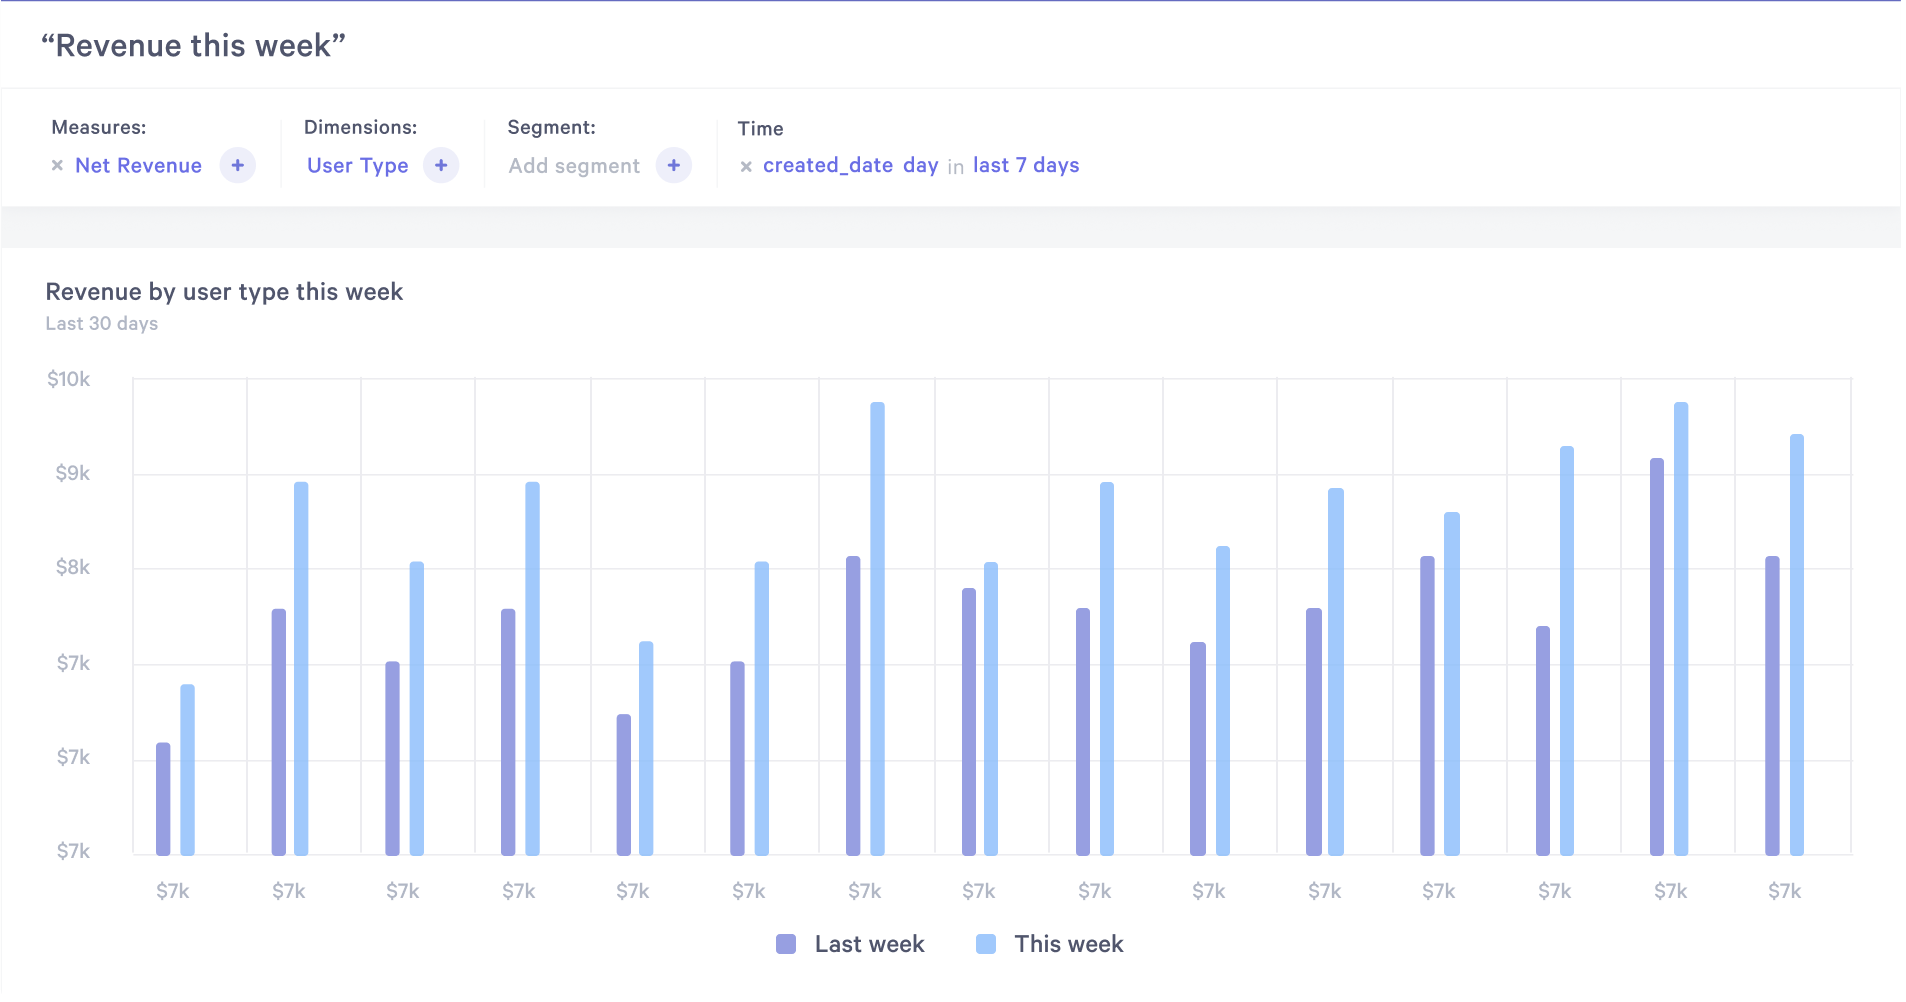Click the Add segment field
This screenshot has width=1906, height=1002.
[574, 166]
